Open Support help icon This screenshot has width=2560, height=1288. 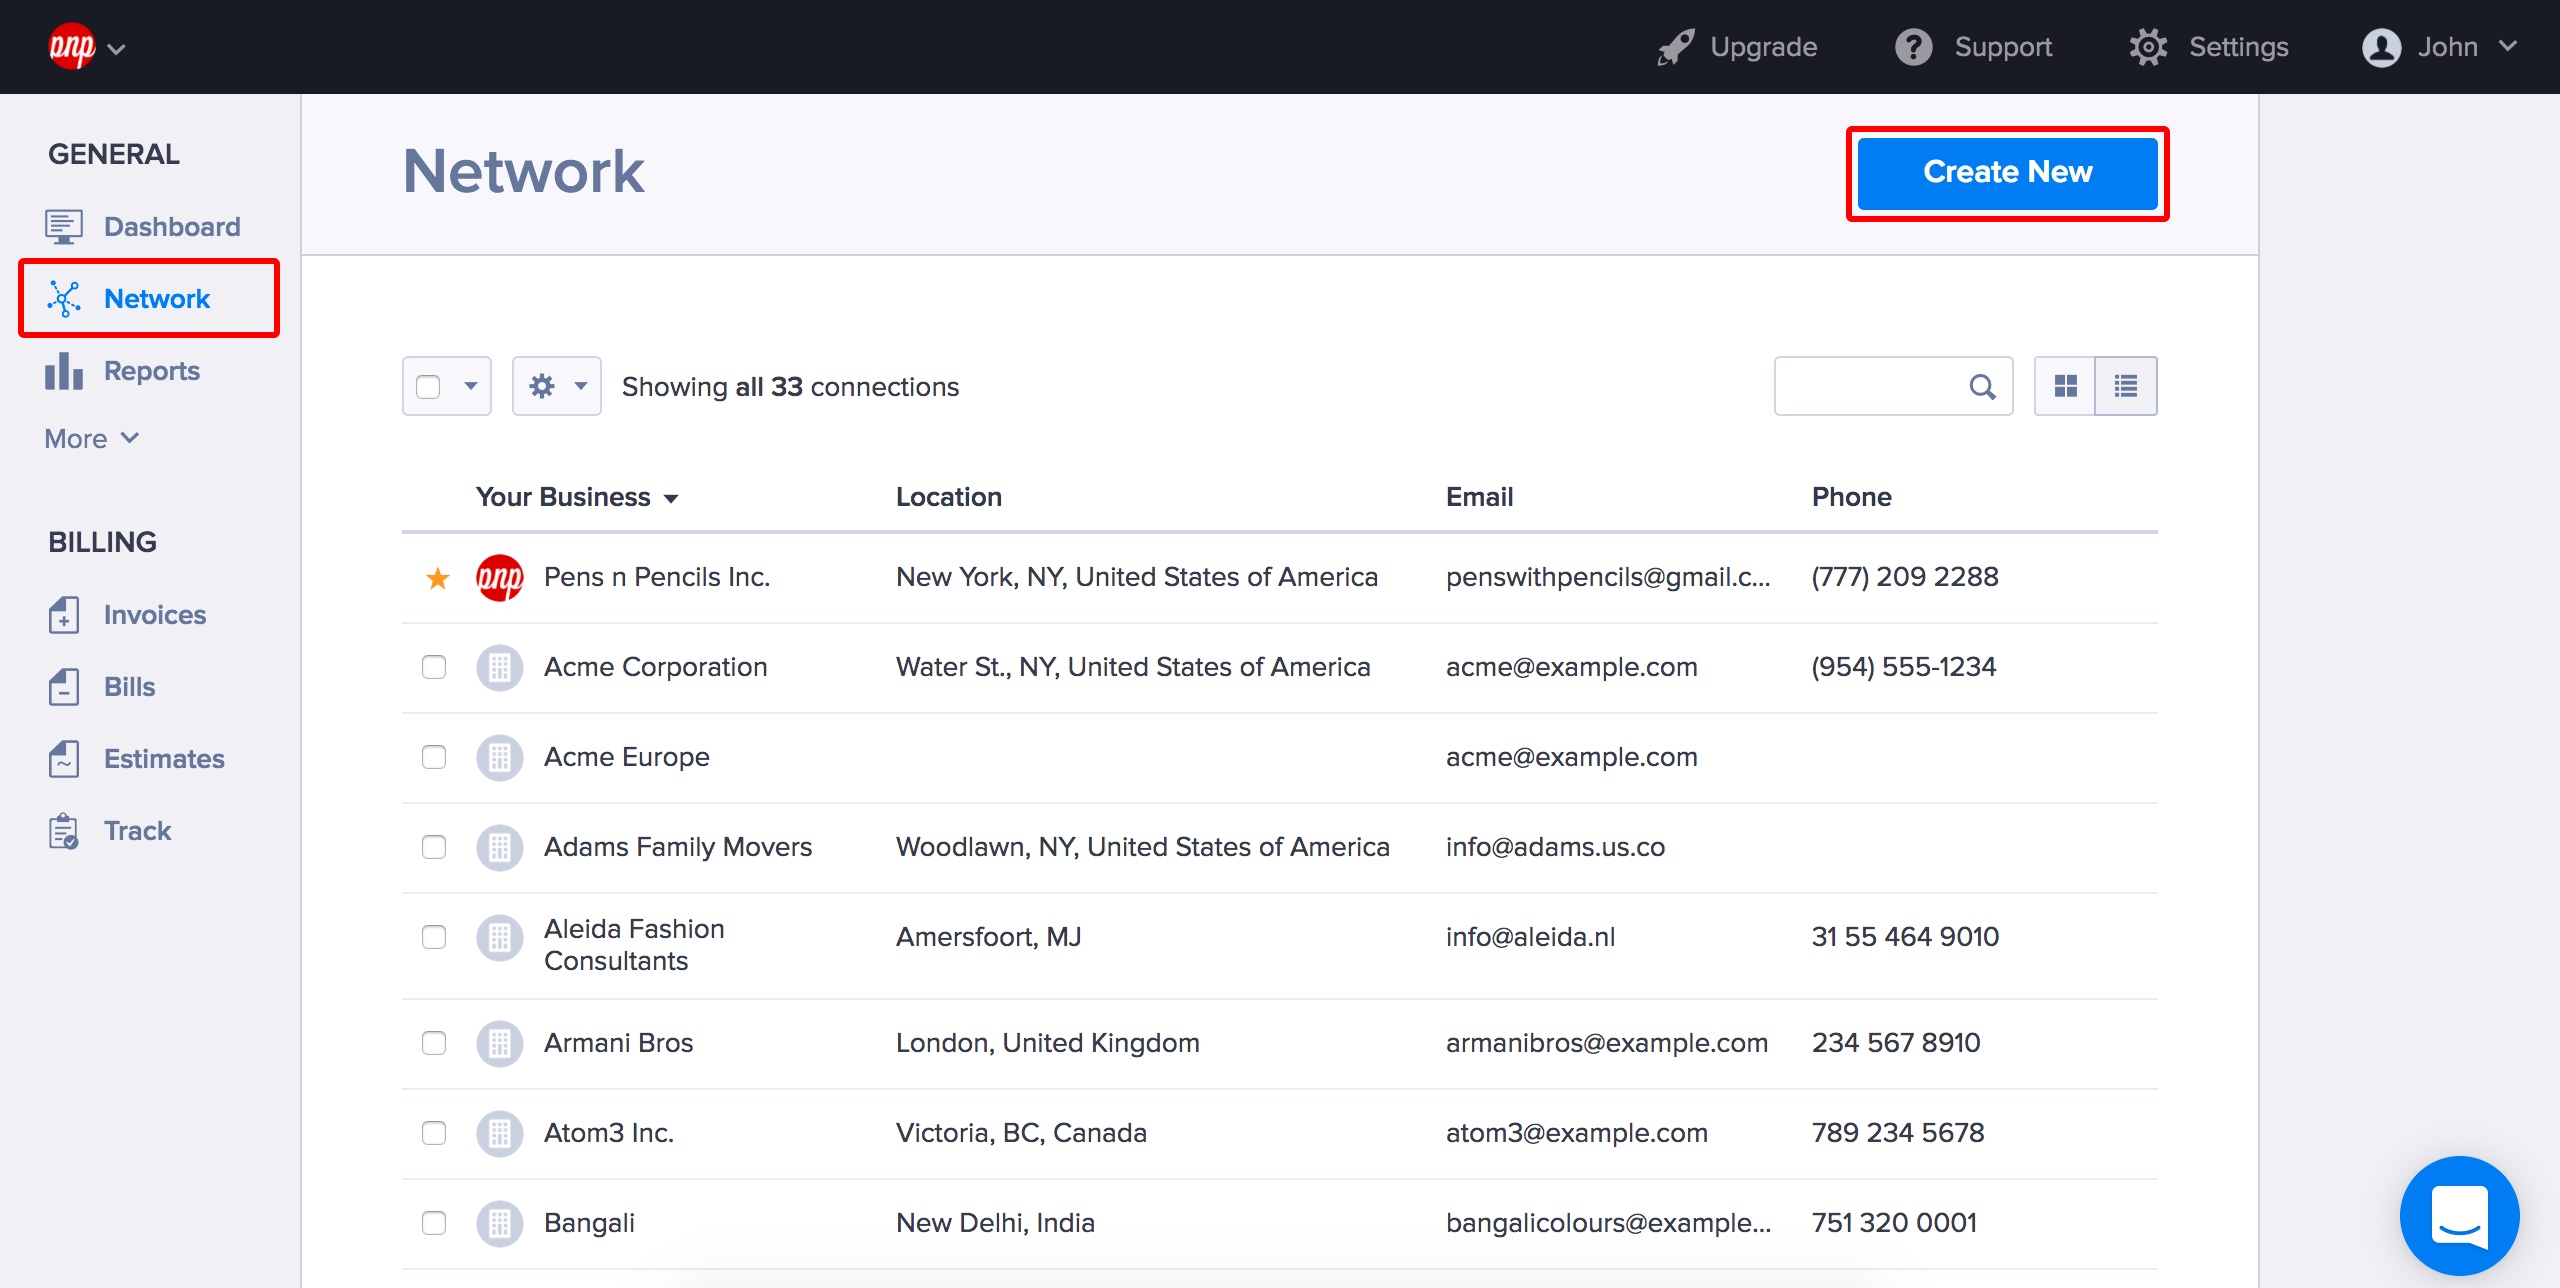click(1914, 47)
